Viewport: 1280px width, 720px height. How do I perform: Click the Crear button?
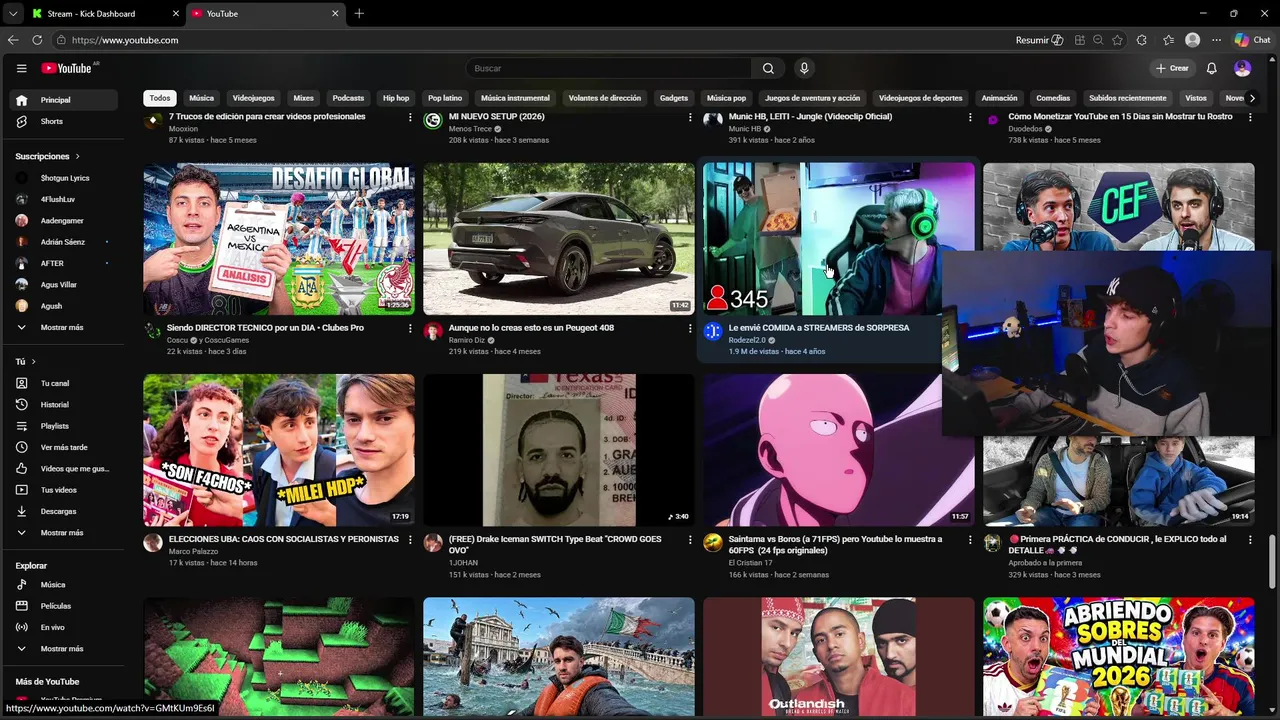coord(1172,68)
